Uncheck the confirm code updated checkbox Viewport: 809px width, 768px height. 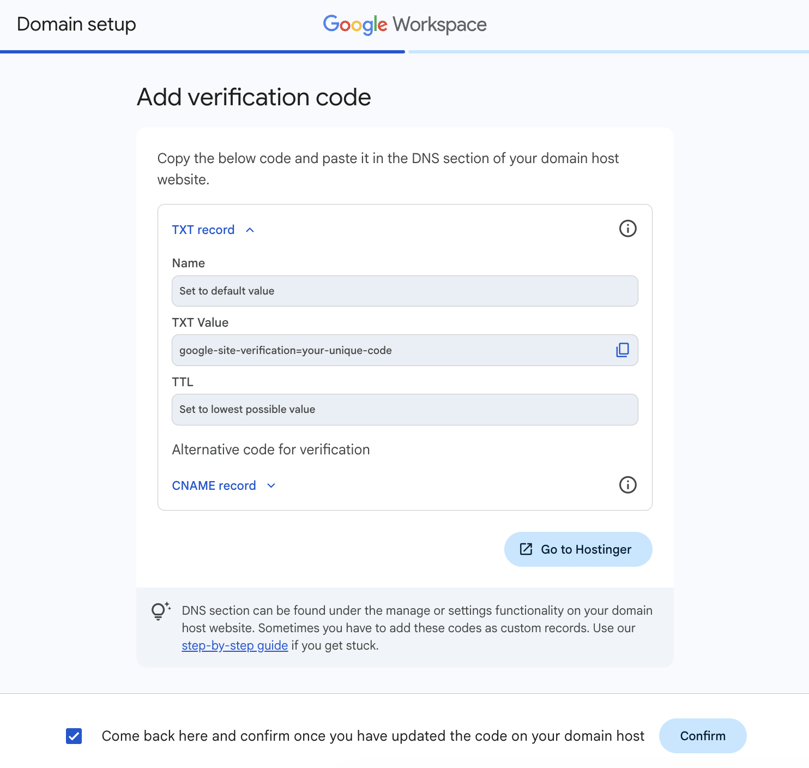[74, 736]
